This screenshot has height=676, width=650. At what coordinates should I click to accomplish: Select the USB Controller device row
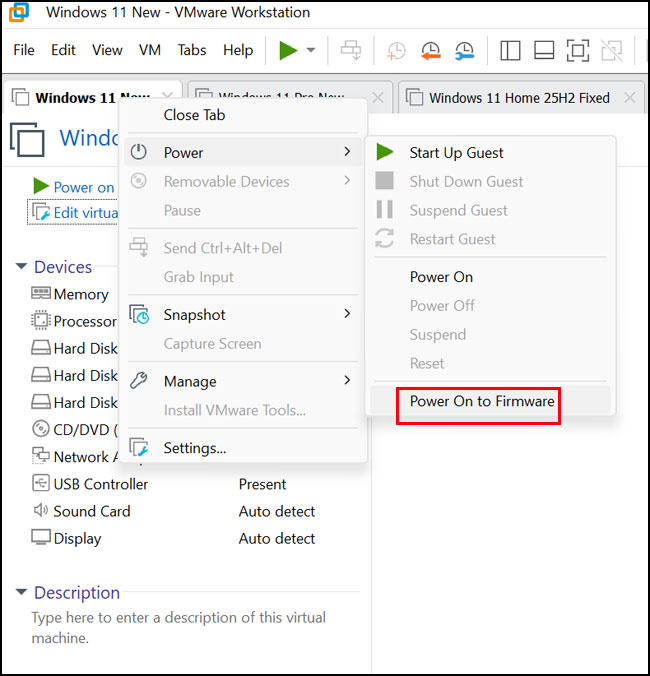(172, 484)
